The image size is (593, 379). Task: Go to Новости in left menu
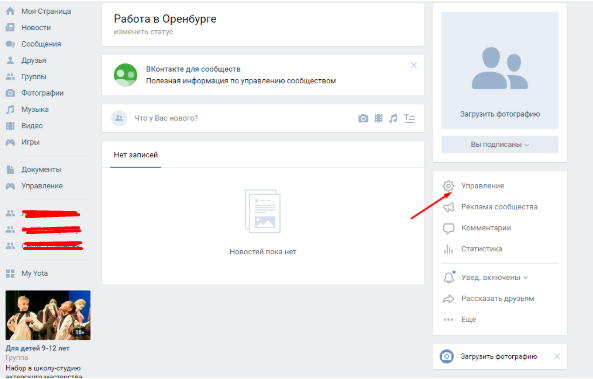[36, 28]
